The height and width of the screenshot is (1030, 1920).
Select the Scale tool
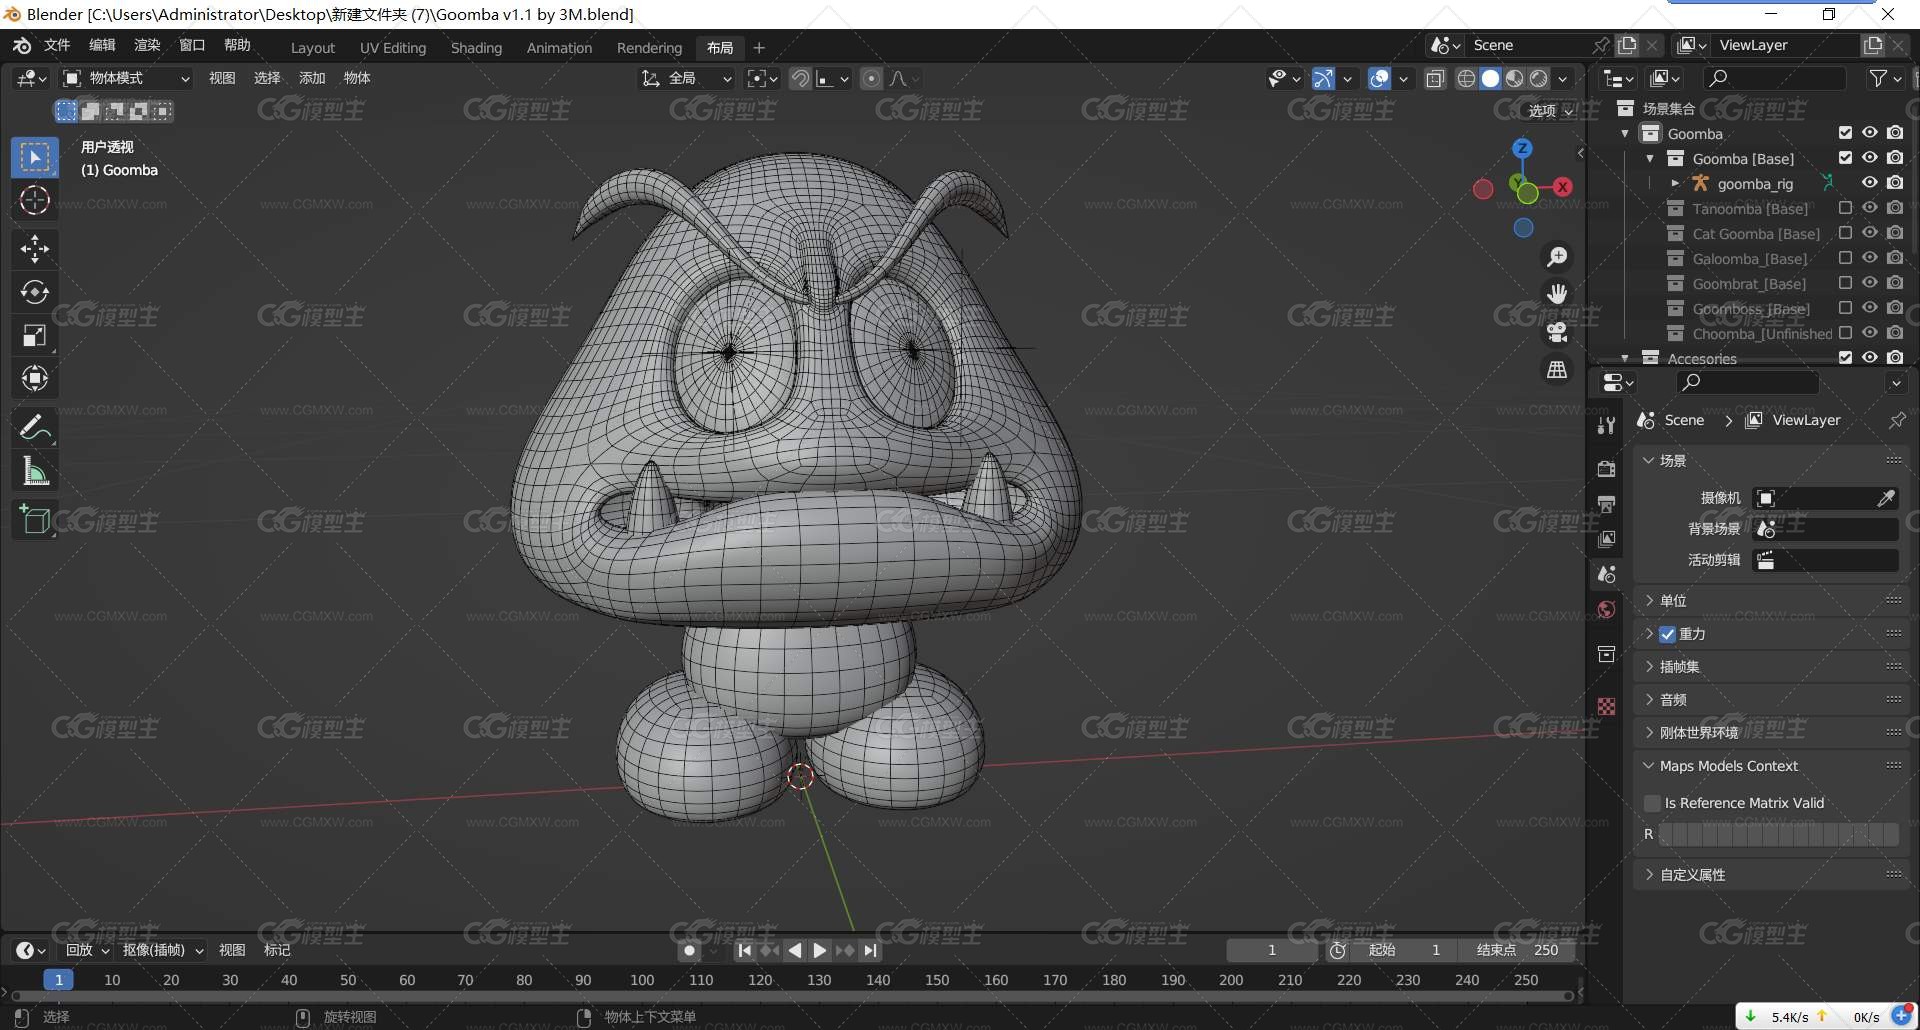[x=35, y=335]
